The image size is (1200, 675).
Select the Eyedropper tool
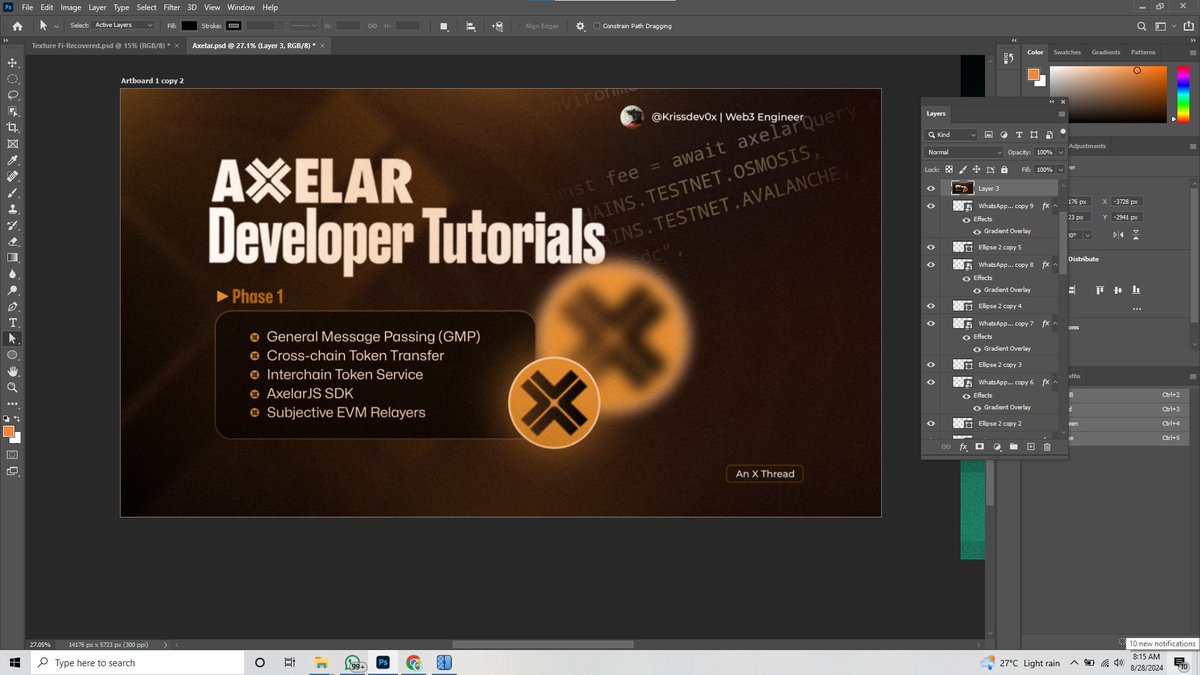pyautogui.click(x=13, y=160)
